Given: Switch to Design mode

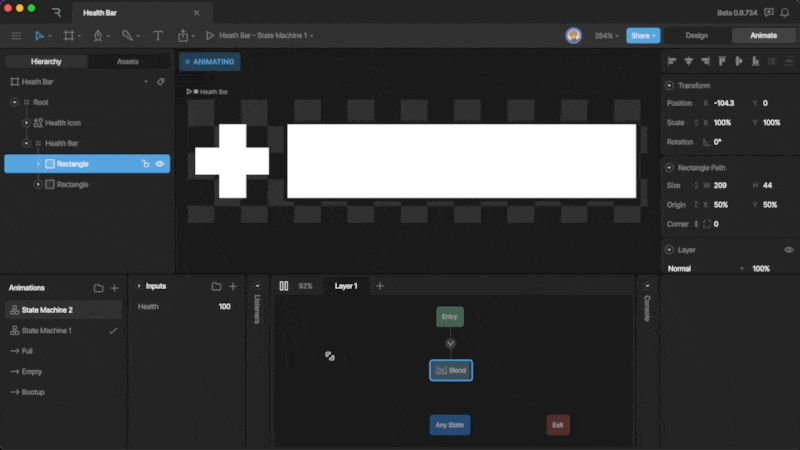Looking at the screenshot, I should click(696, 36).
